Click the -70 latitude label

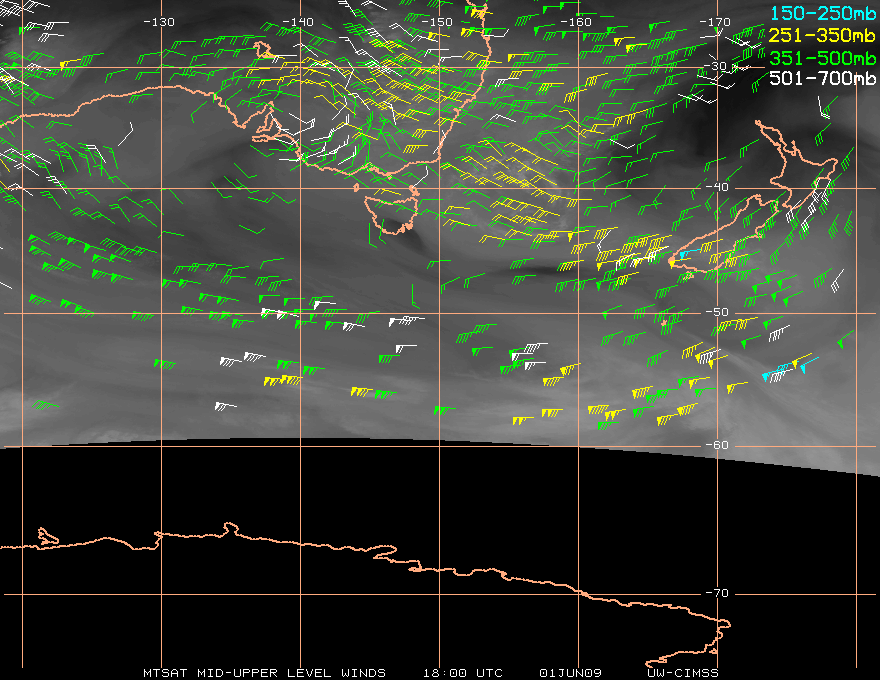717,594
